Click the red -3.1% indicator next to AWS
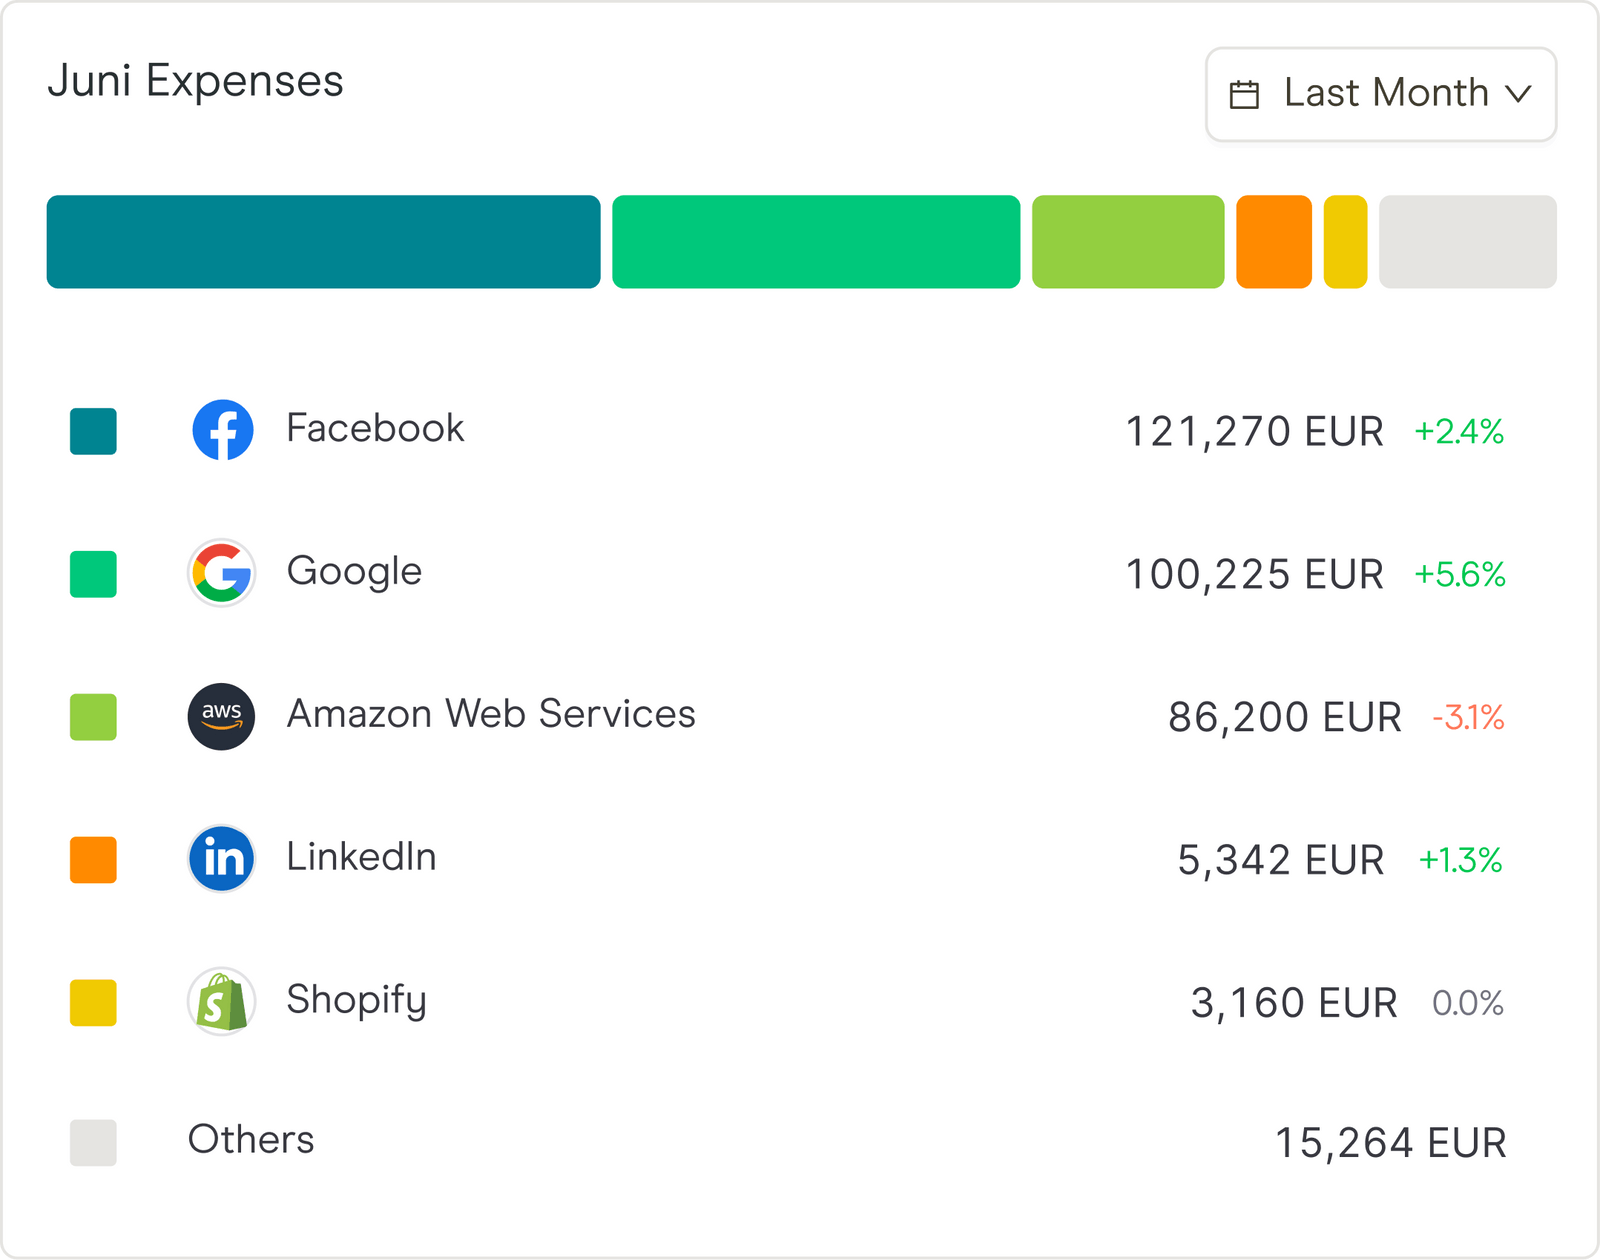 [x=1468, y=716]
